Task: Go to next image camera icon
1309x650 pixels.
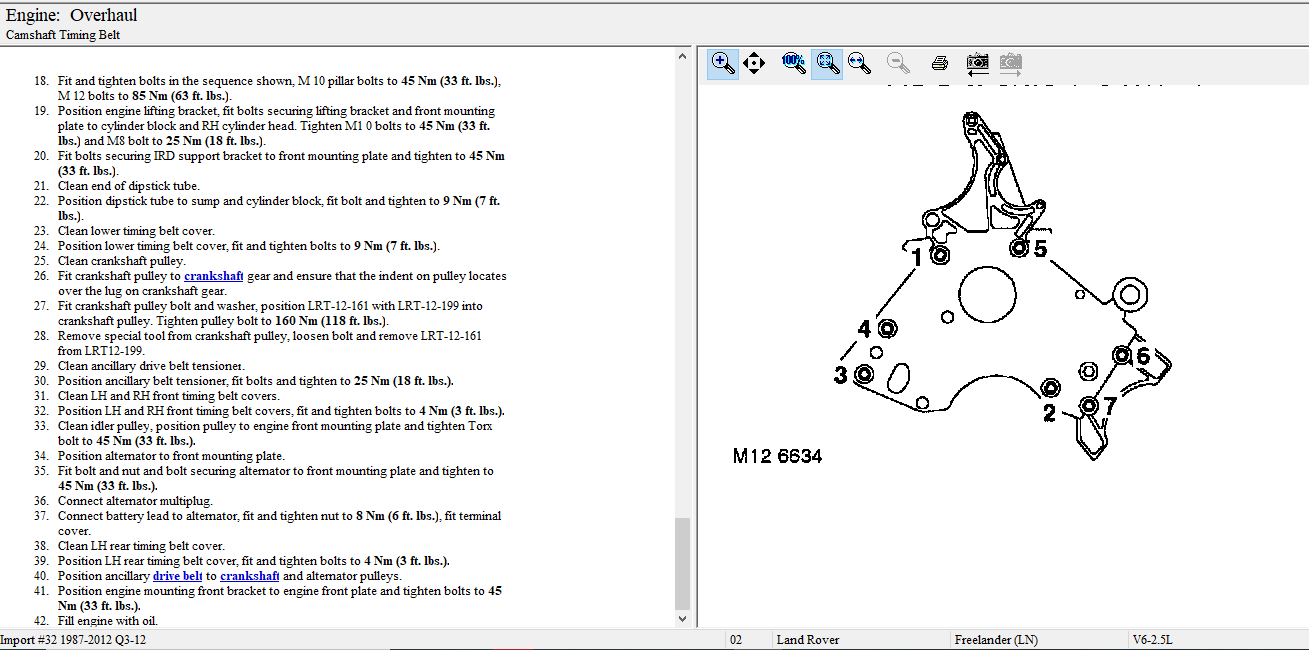Action: coord(1010,63)
